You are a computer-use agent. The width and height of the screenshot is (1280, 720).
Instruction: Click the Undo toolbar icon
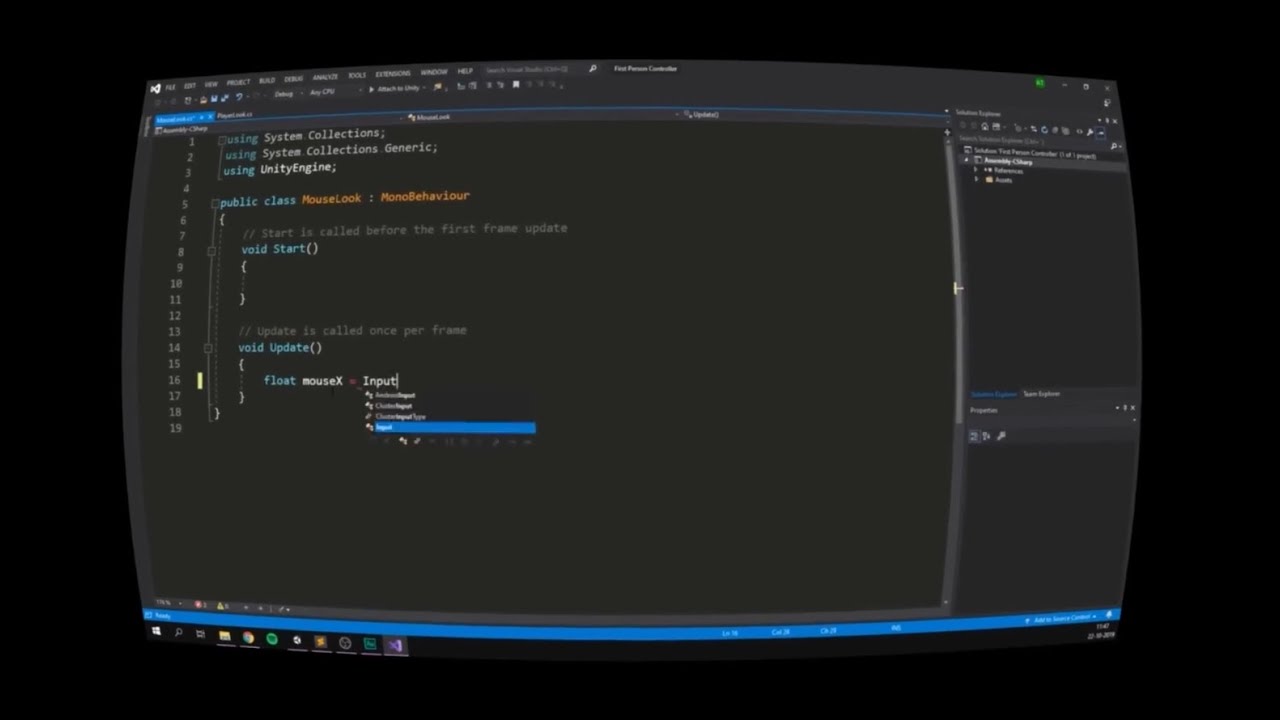[x=239, y=97]
